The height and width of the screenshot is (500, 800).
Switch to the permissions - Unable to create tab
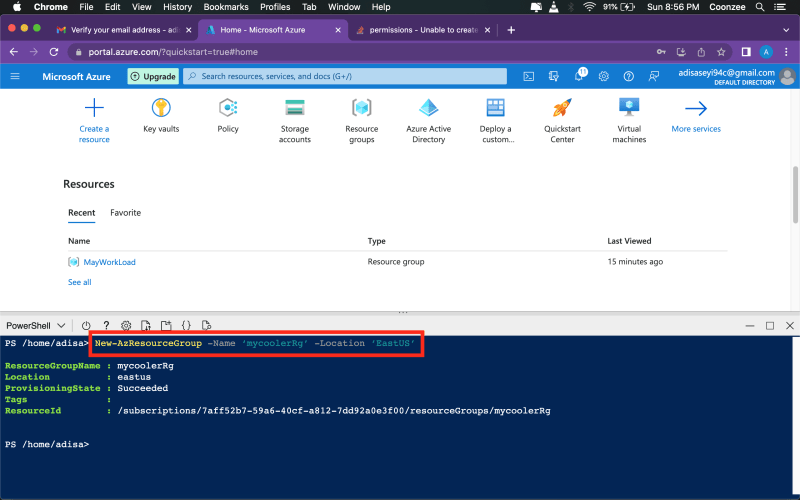coord(422,30)
